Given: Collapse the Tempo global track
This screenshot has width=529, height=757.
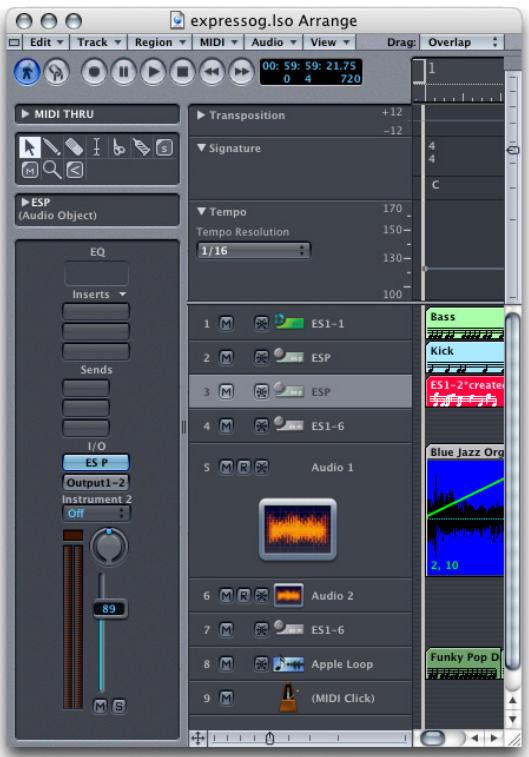Looking at the screenshot, I should (x=202, y=211).
